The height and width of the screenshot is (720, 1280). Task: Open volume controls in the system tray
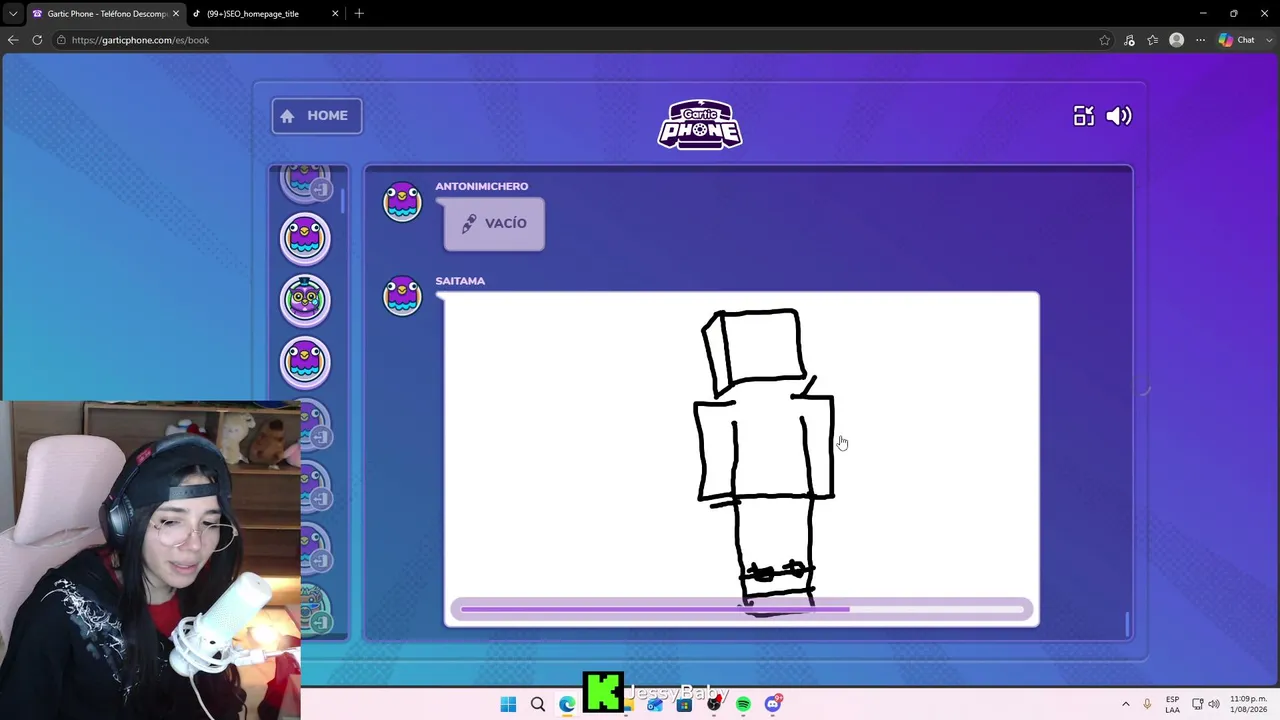click(x=1213, y=704)
